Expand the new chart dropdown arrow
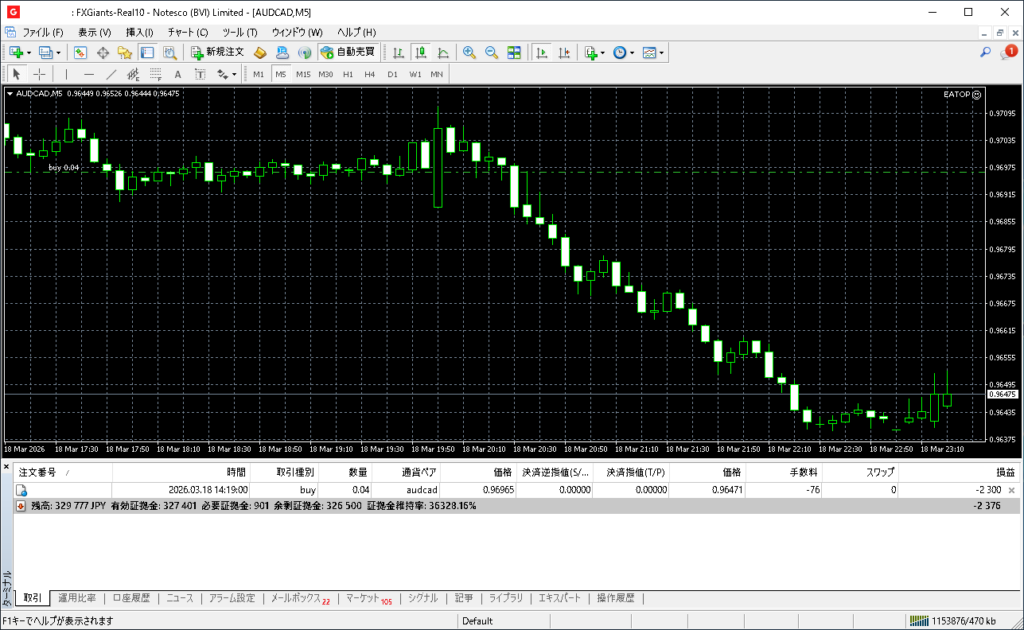Image resolution: width=1024 pixels, height=630 pixels. tap(29, 52)
